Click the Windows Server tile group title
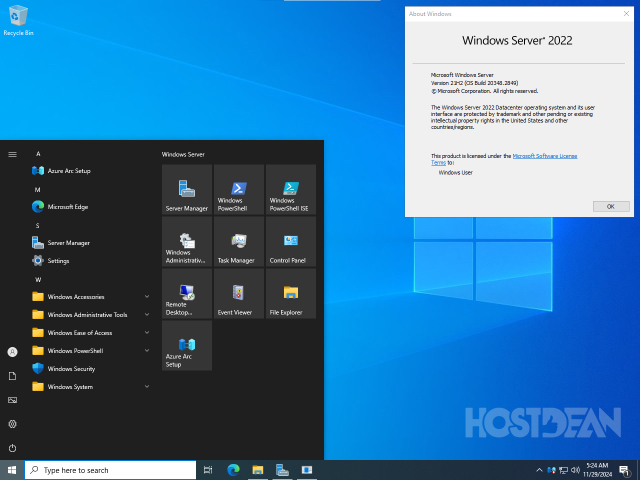640x480 pixels. (x=183, y=154)
